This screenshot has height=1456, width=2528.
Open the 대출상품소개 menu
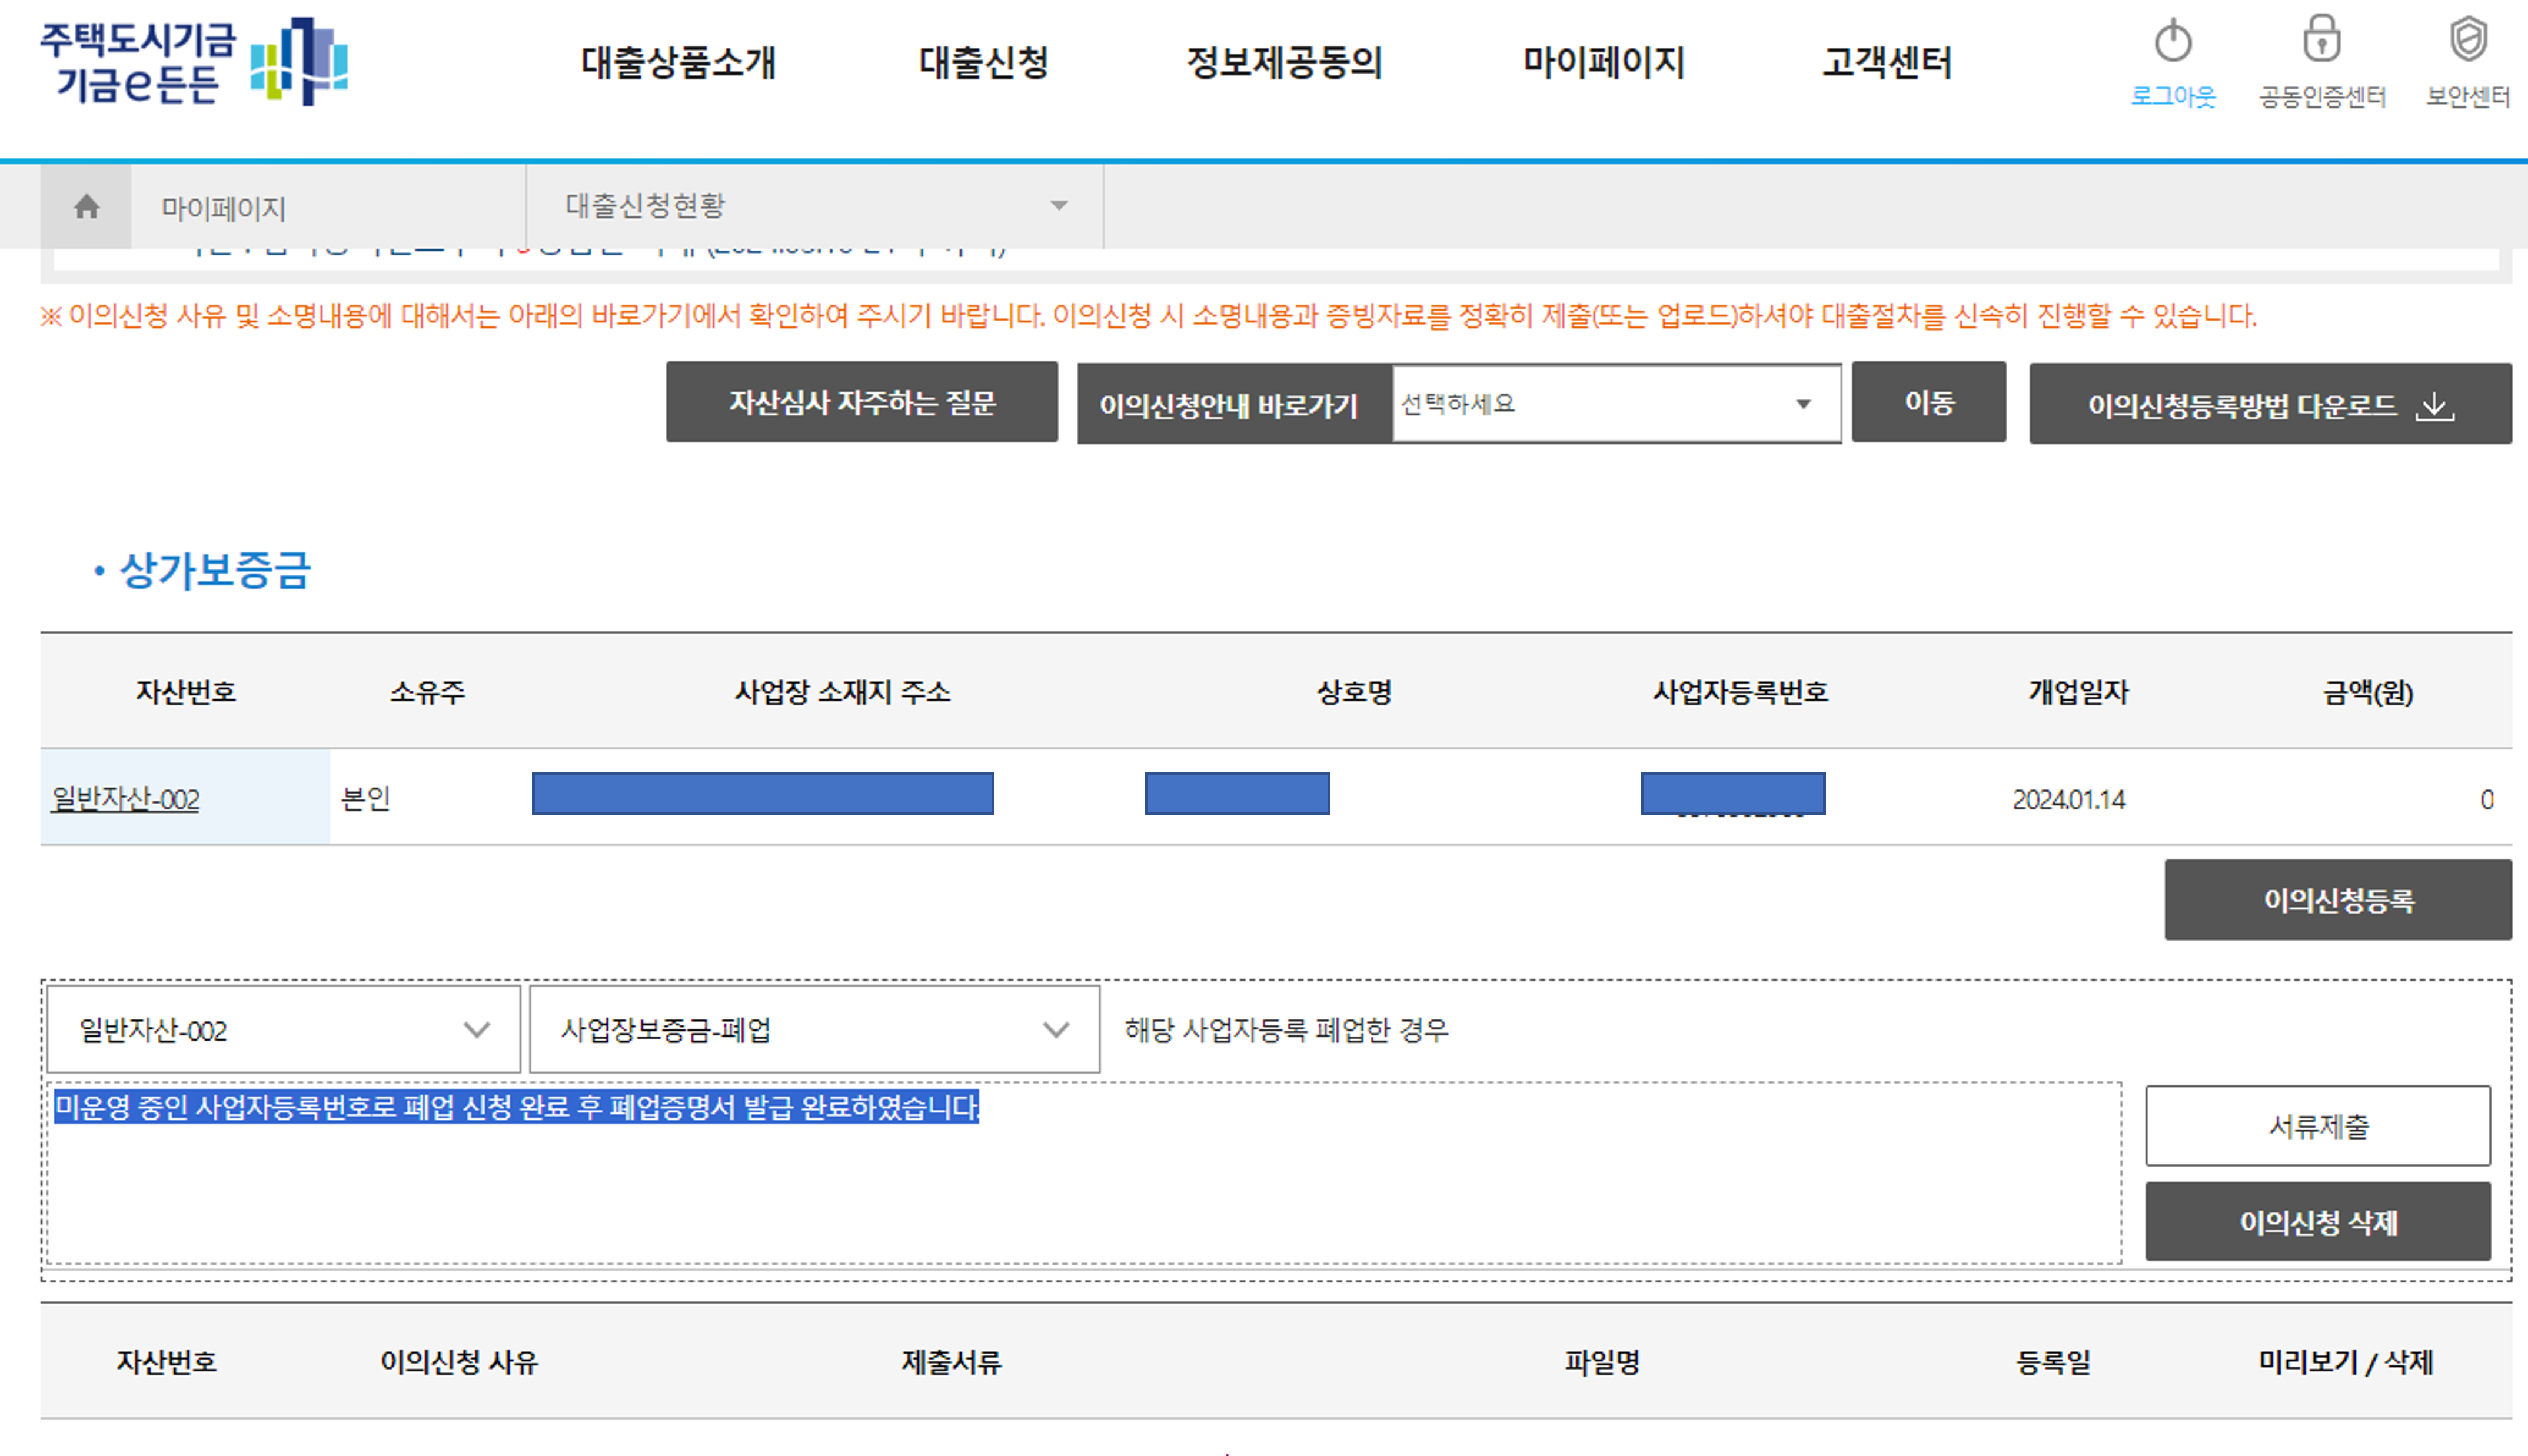point(678,63)
